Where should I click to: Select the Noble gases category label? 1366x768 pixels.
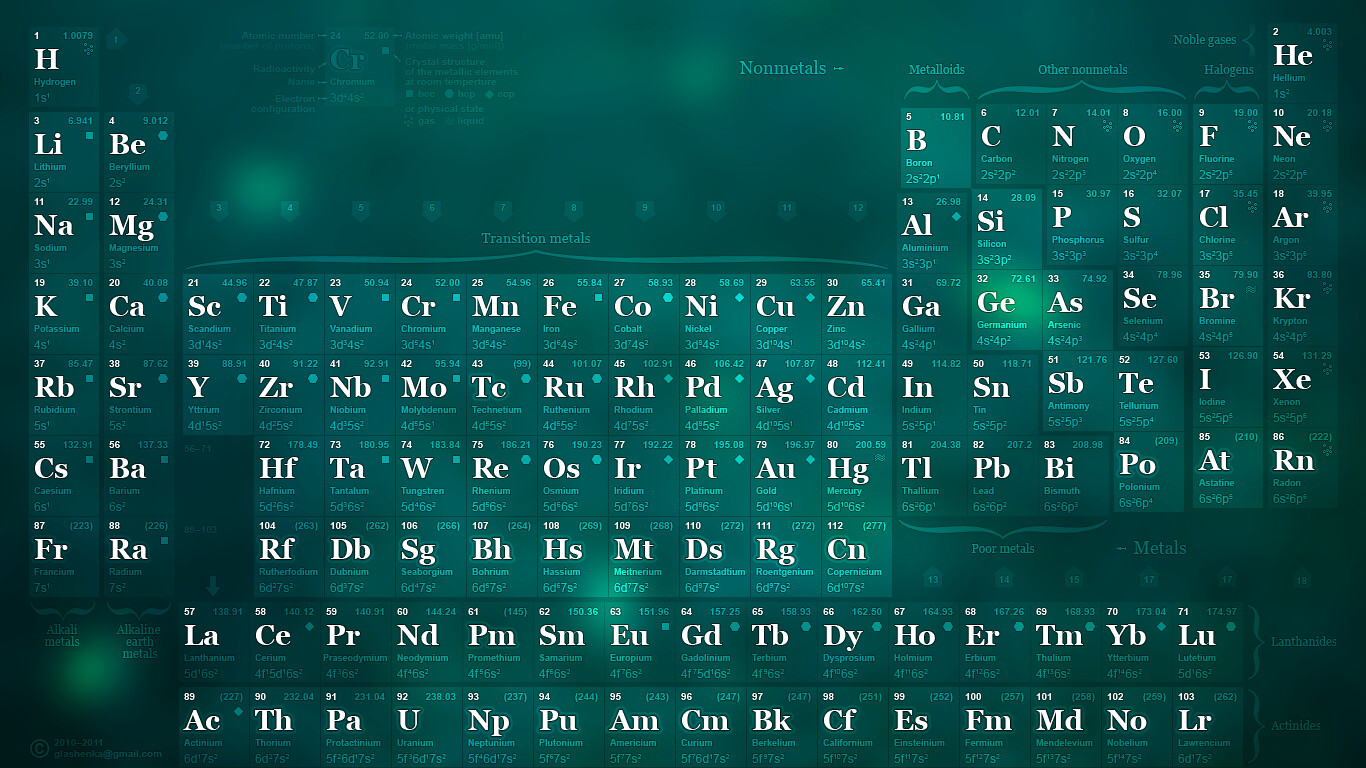1204,41
